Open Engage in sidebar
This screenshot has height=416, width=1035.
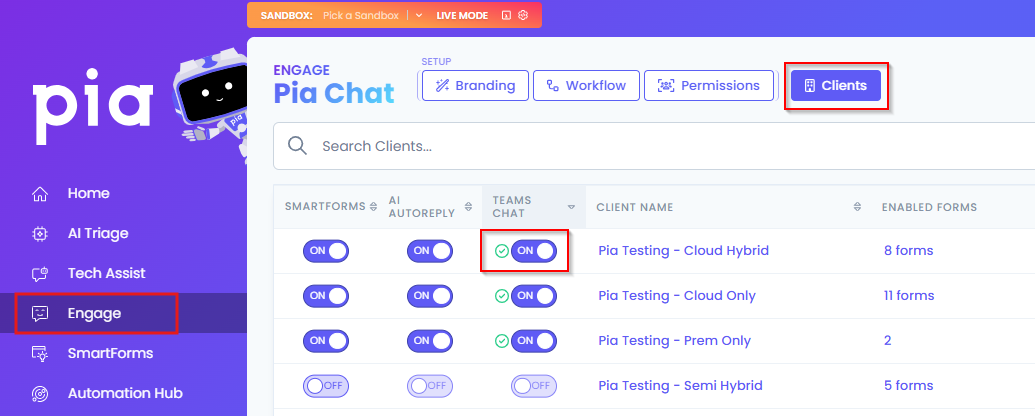point(94,314)
